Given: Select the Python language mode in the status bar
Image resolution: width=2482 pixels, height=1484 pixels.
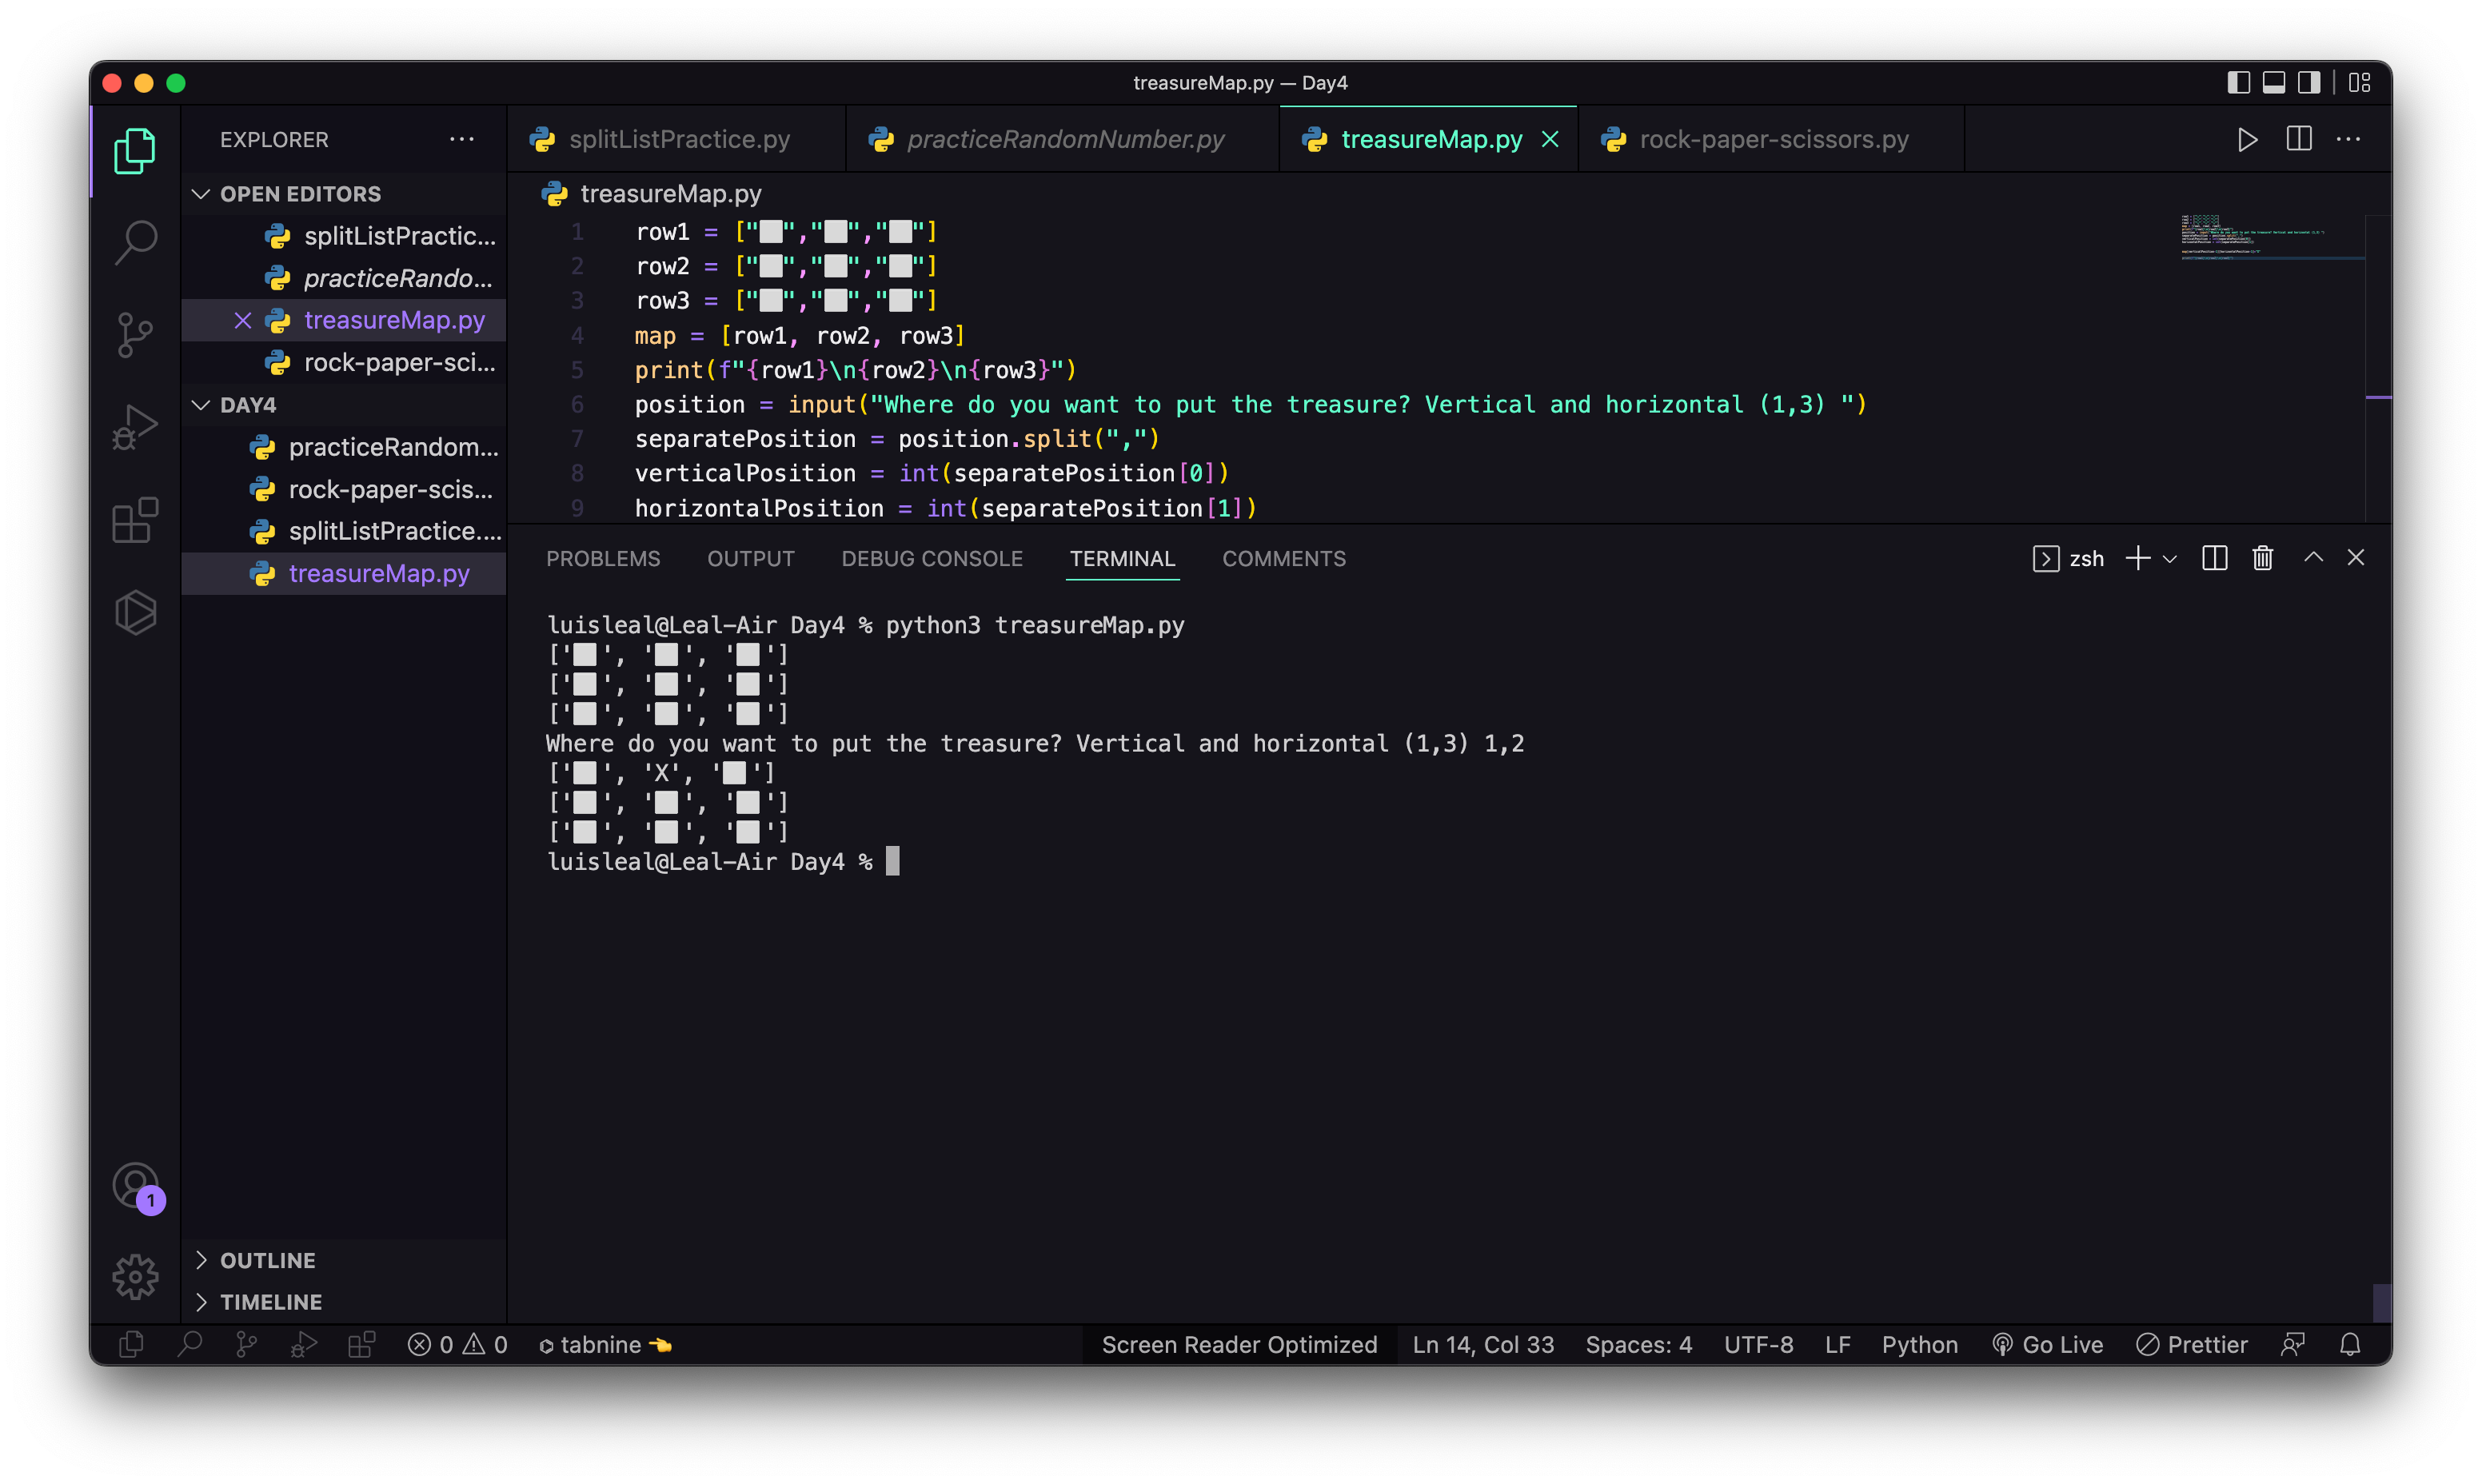Looking at the screenshot, I should (x=1919, y=1344).
